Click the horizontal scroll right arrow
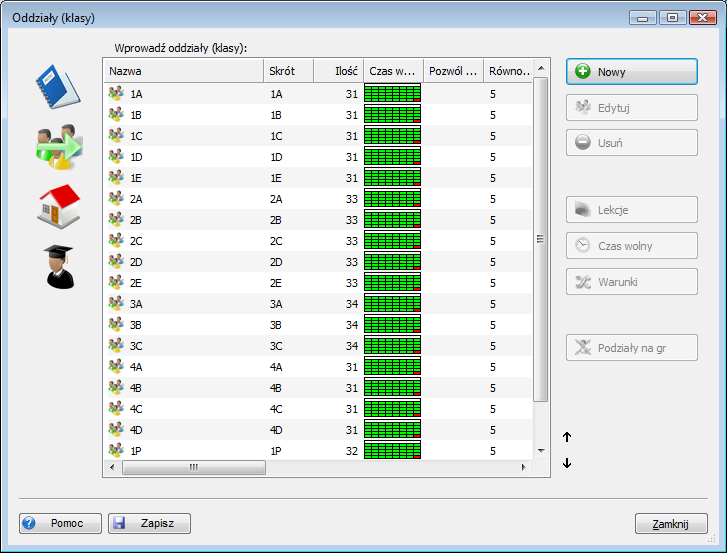The image size is (727, 553). coord(524,467)
